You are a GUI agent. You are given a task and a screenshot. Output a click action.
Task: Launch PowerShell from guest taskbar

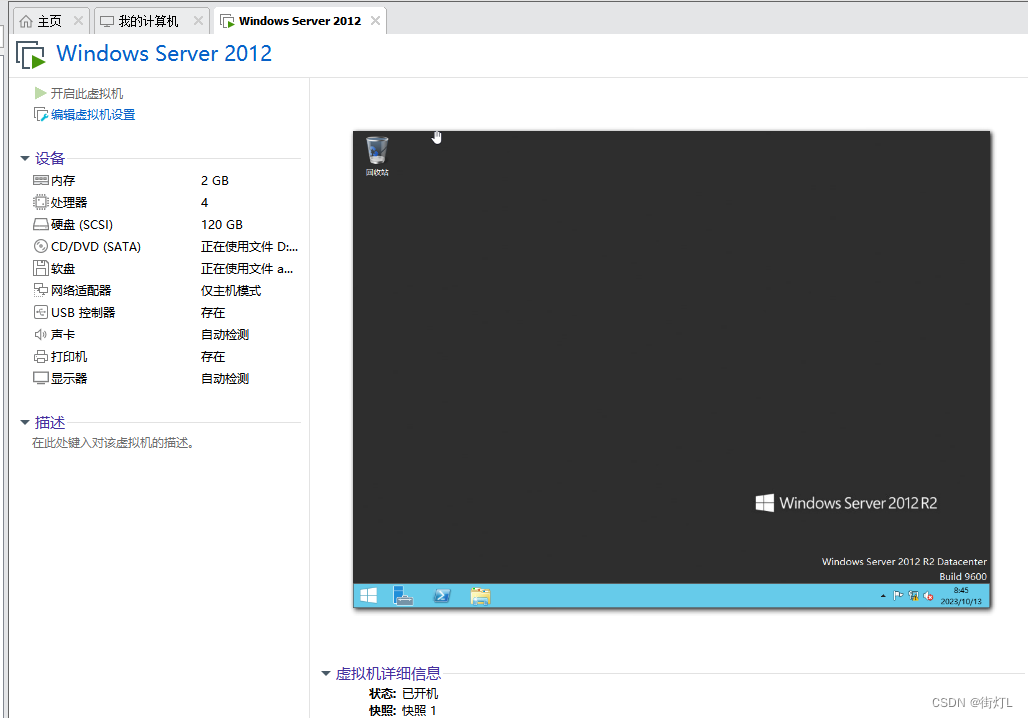pos(442,595)
